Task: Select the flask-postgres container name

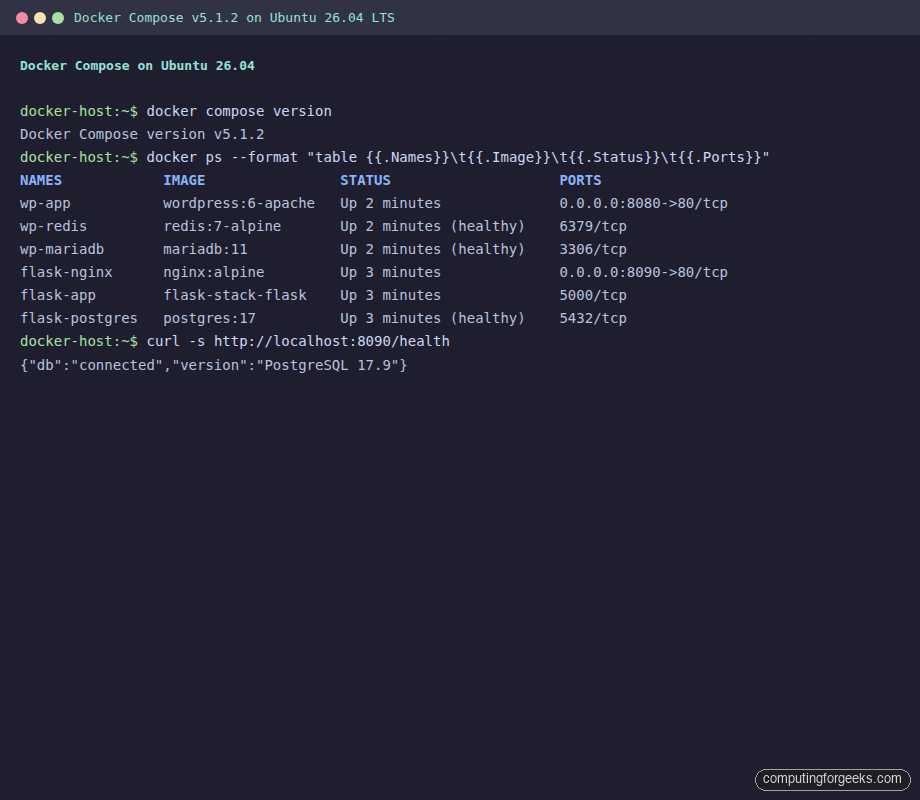Action: 79,318
